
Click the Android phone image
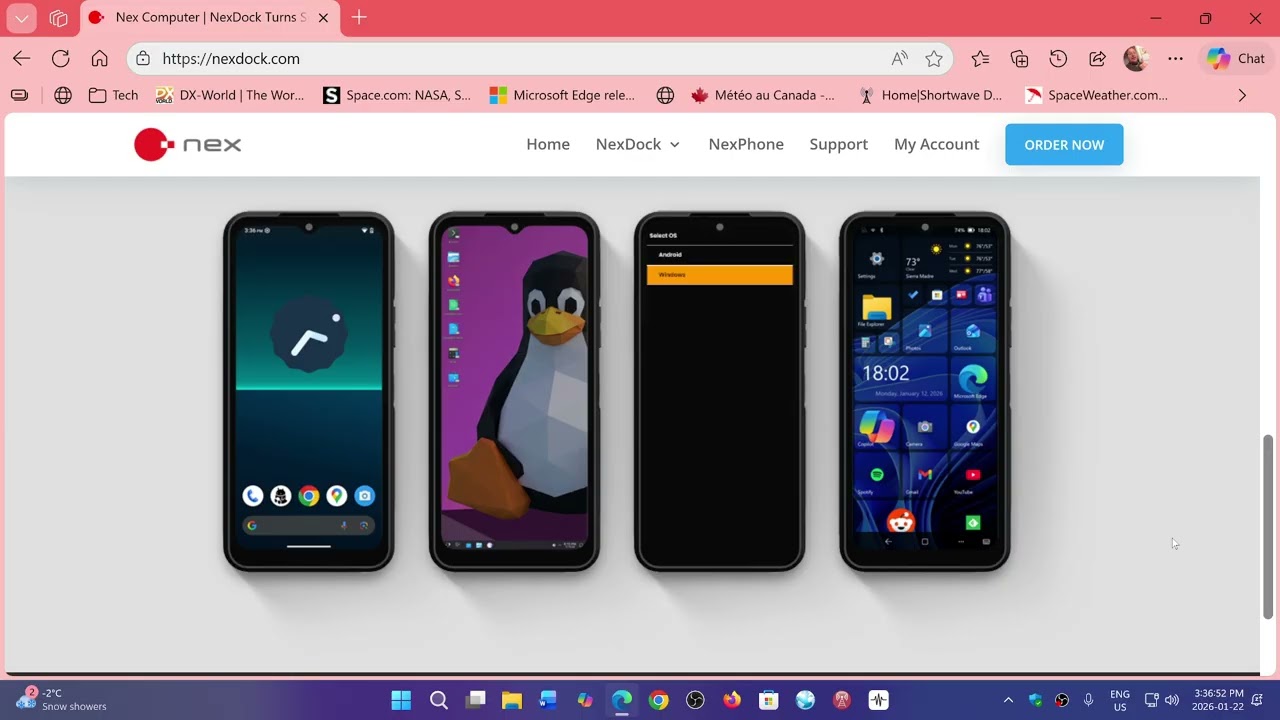click(309, 392)
